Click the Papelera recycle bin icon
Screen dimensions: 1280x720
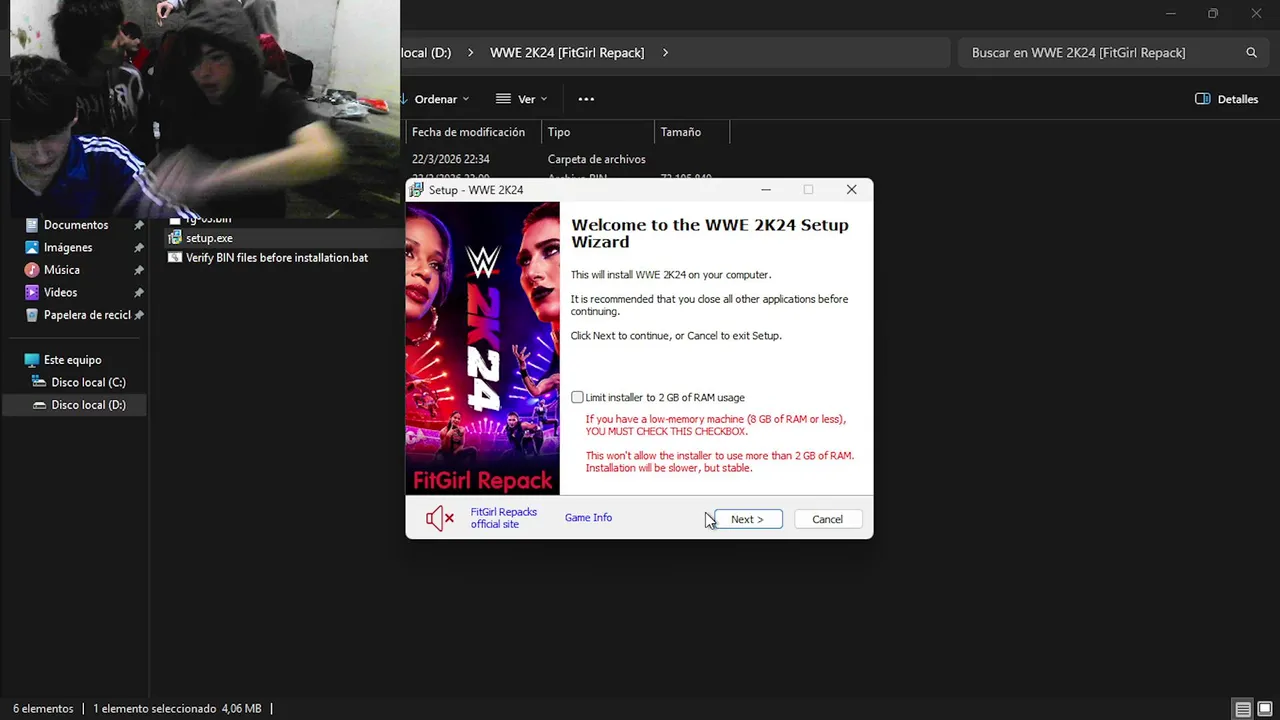pyautogui.click(x=32, y=315)
